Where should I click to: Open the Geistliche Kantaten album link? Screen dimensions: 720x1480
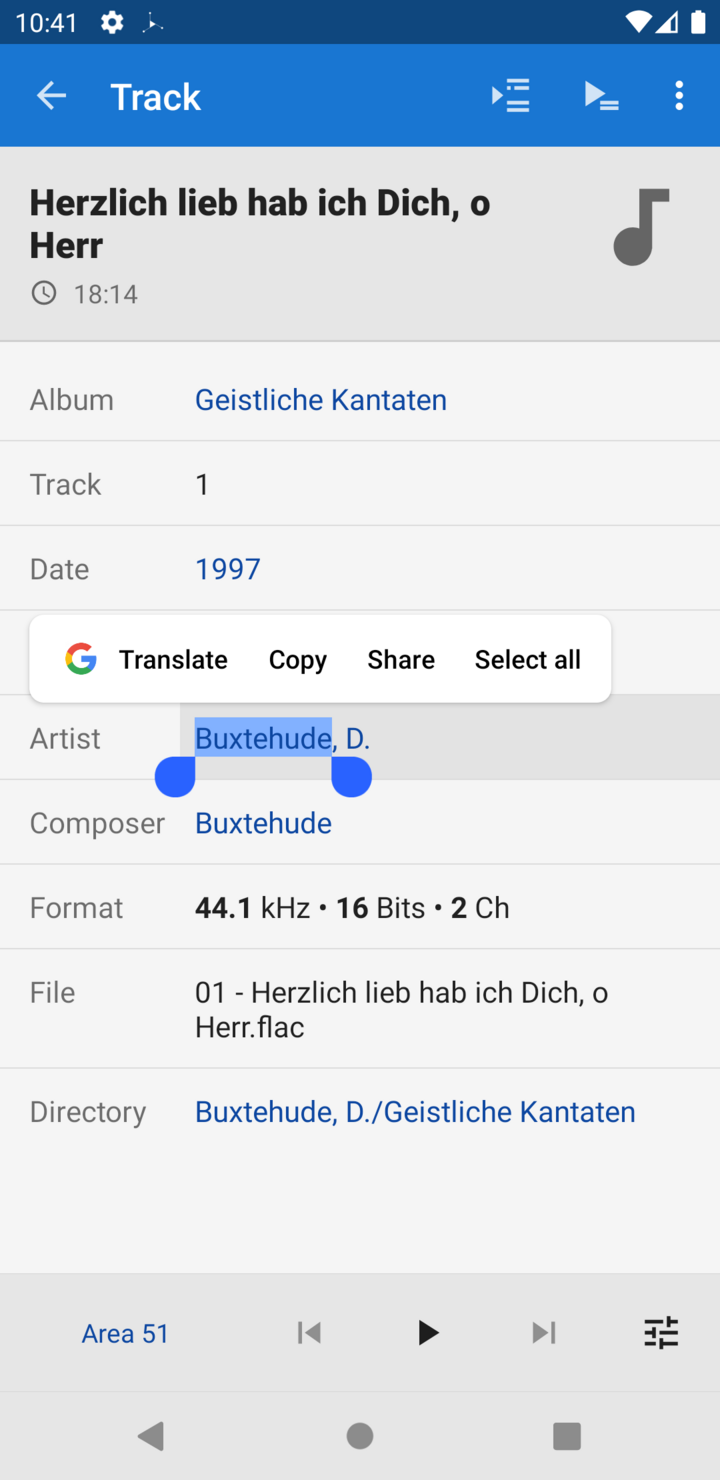[321, 400]
